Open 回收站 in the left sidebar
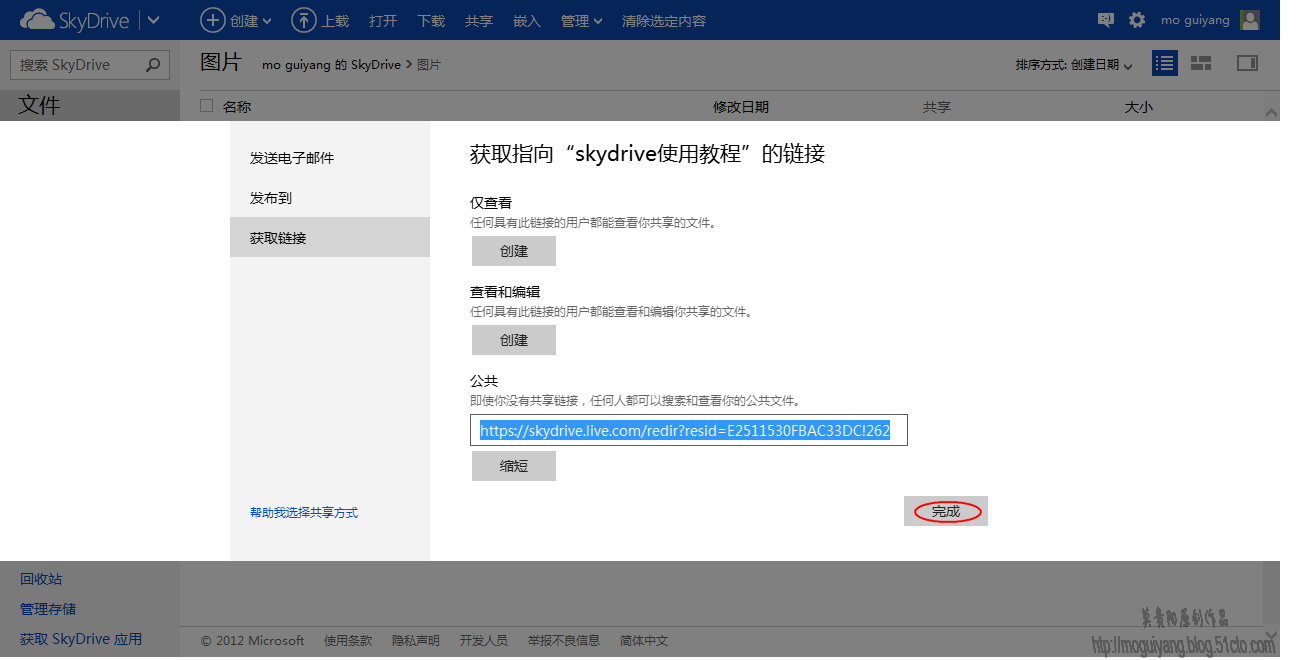The width and height of the screenshot is (1305, 660). (41, 579)
